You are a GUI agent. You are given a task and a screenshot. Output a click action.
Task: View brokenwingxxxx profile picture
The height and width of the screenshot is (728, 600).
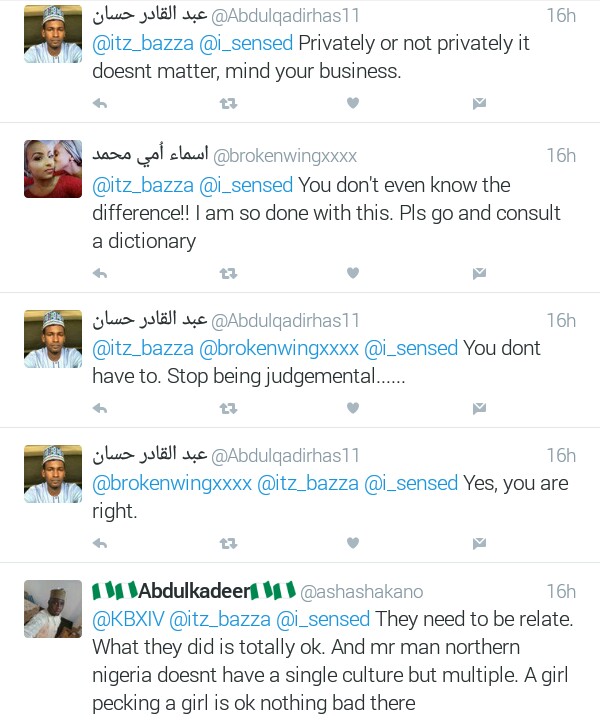pyautogui.click(x=53, y=169)
